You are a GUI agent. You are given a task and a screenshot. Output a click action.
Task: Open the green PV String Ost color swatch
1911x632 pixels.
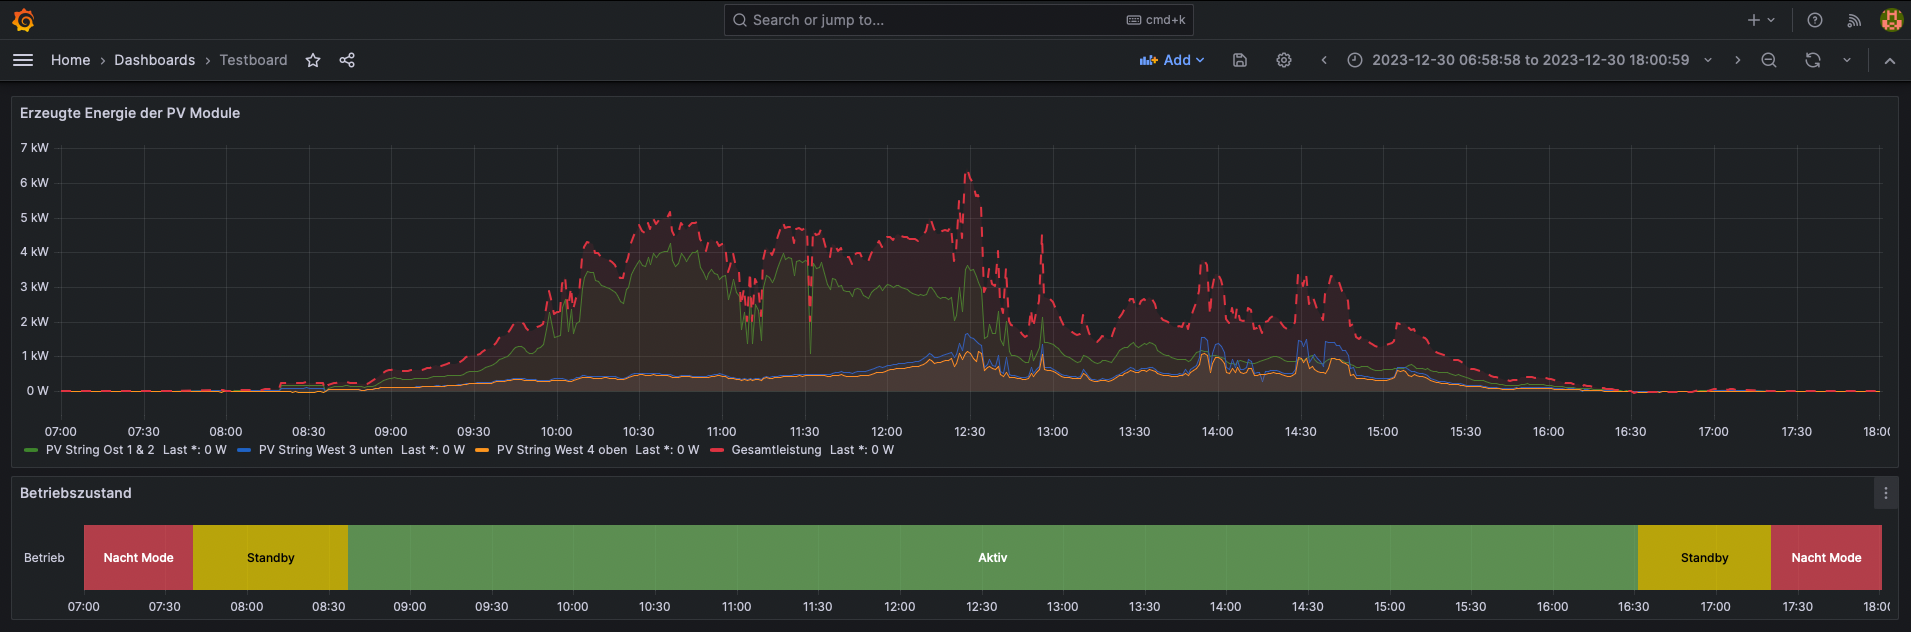[31, 450]
